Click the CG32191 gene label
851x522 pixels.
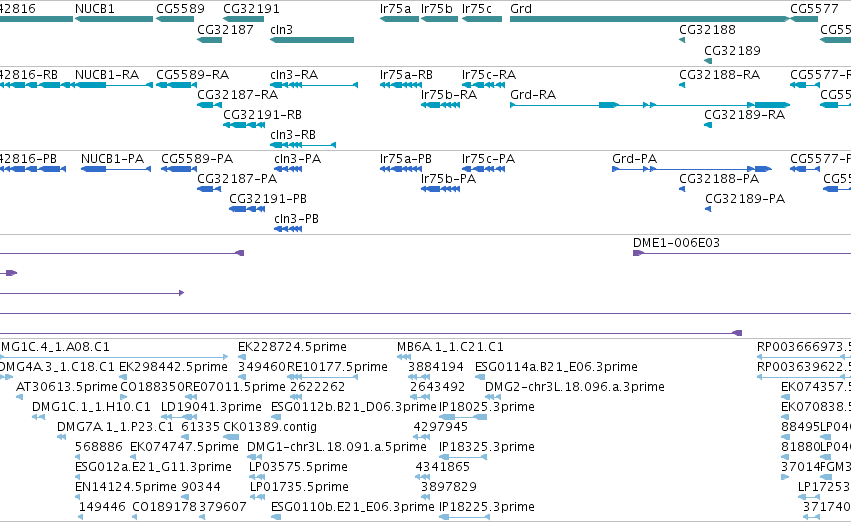coord(251,9)
